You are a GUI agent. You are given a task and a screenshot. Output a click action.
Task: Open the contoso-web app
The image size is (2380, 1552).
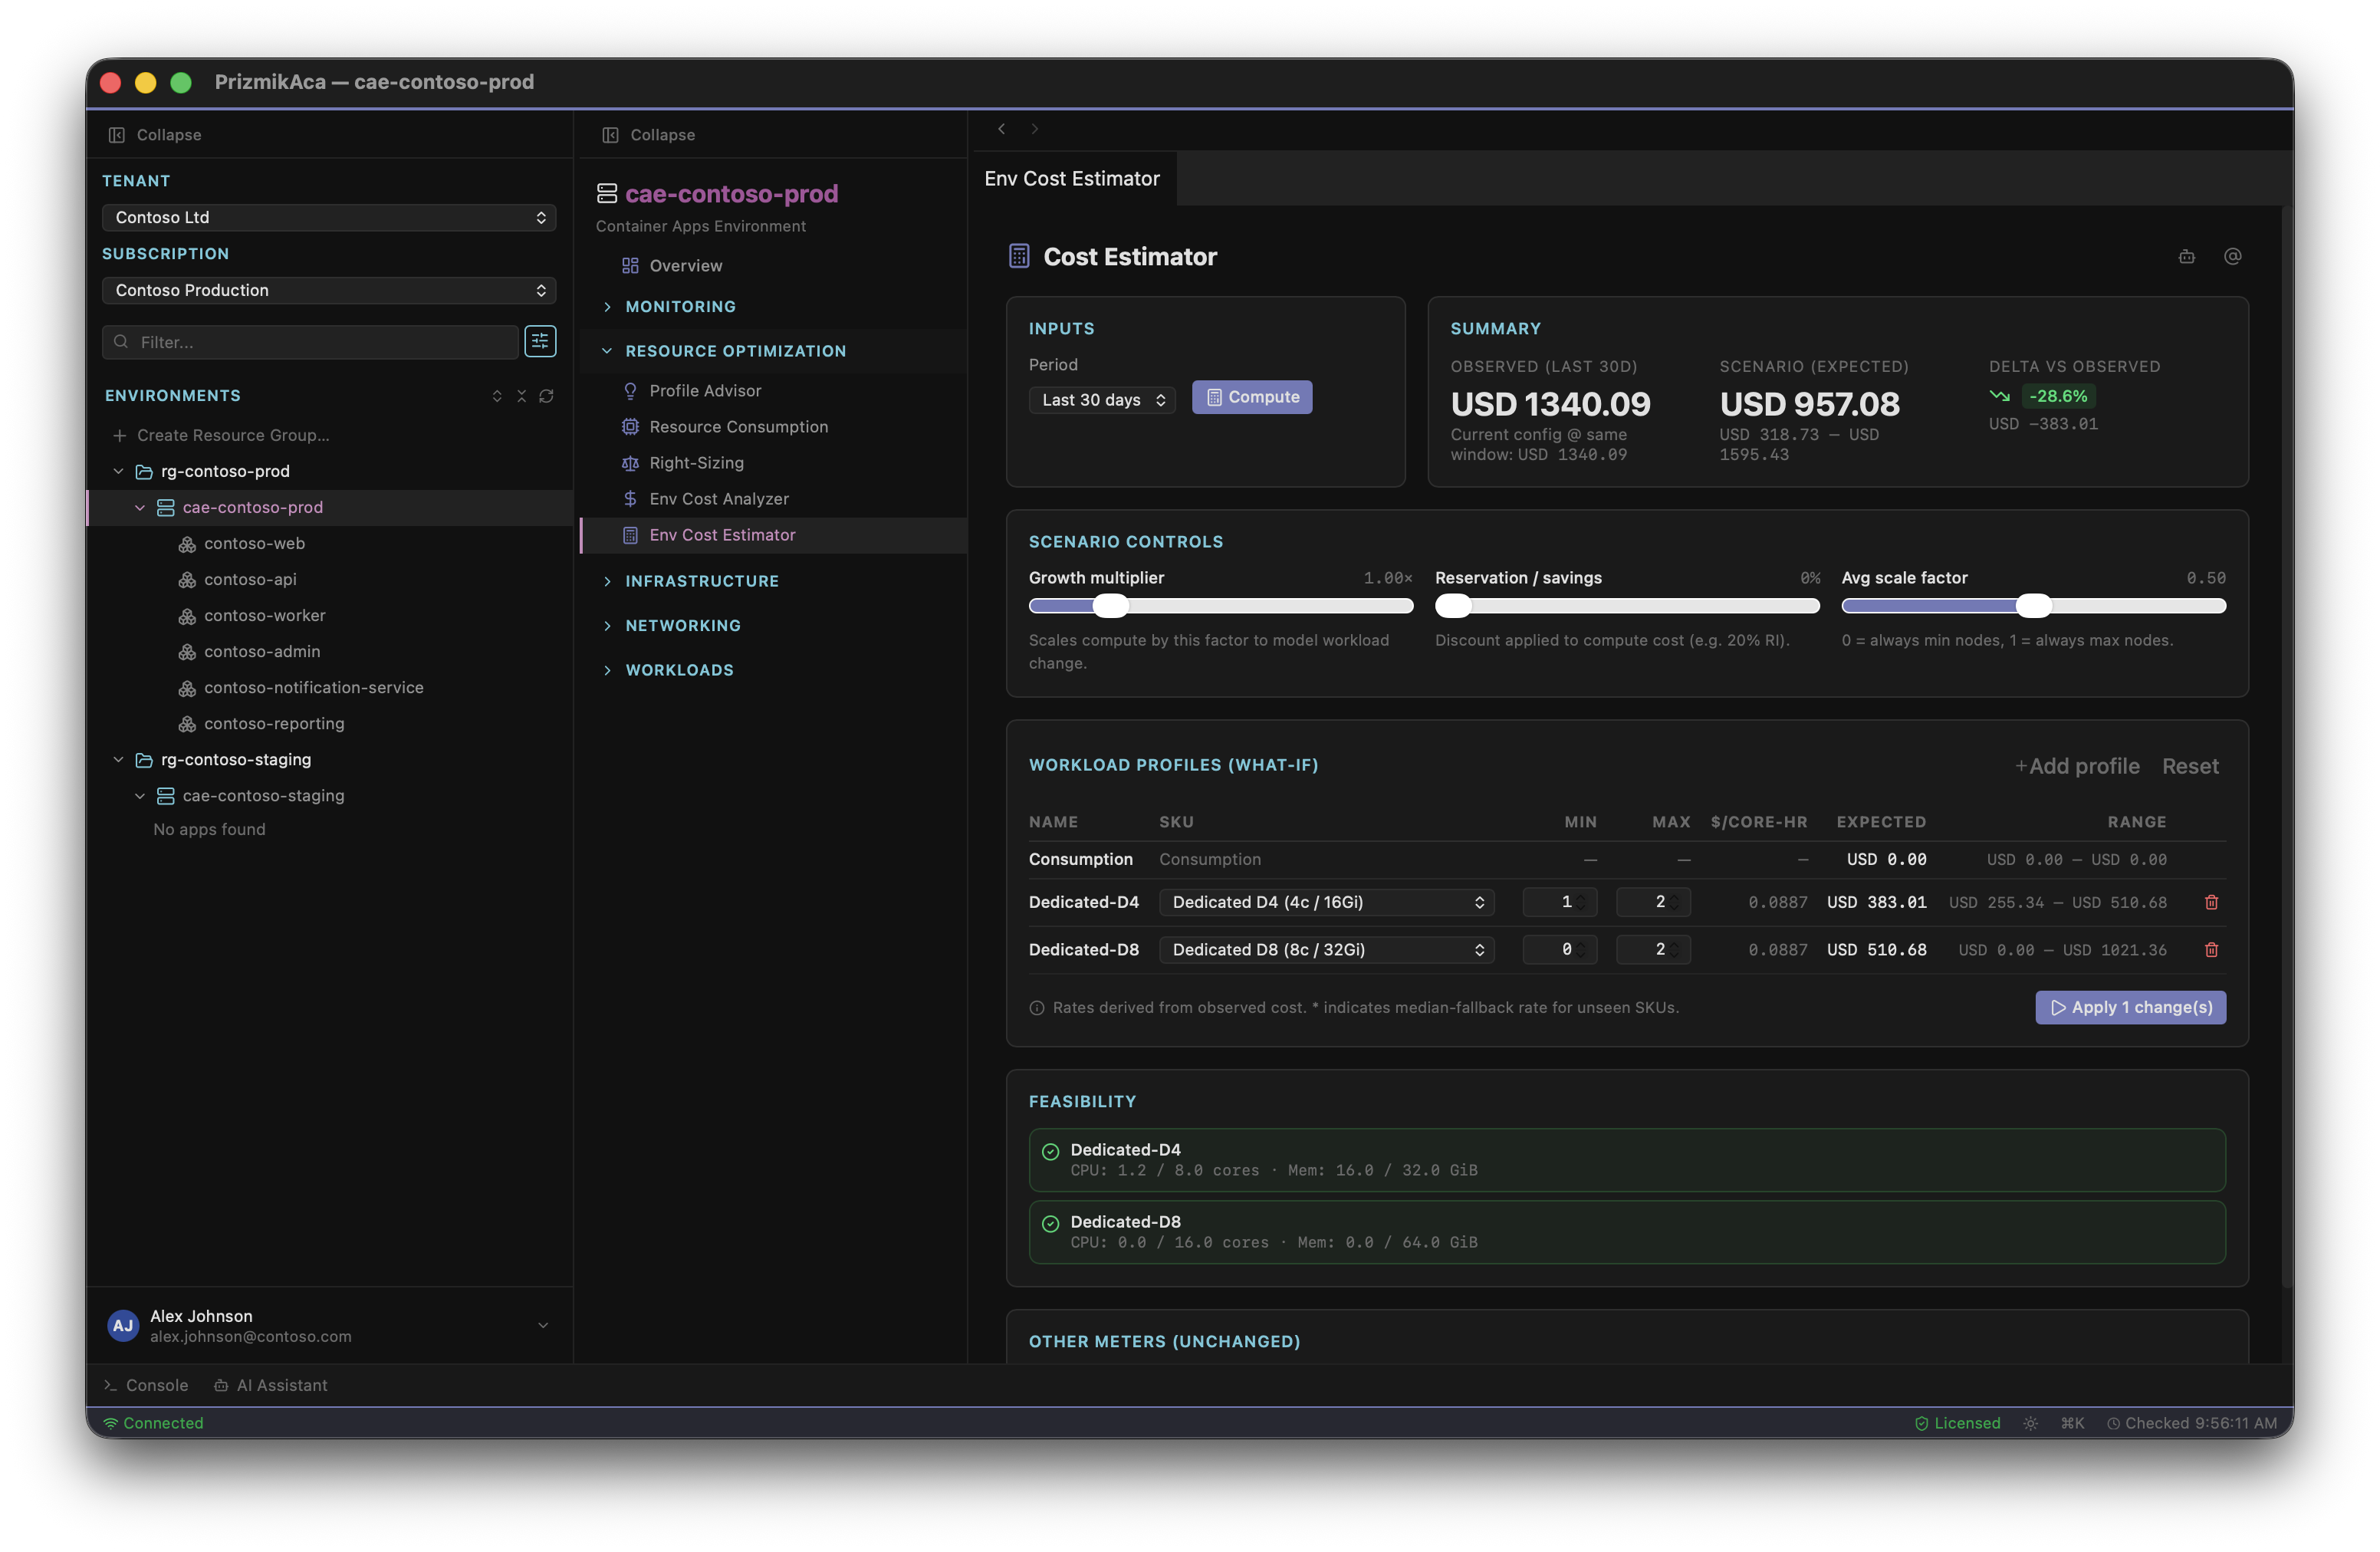[x=254, y=543]
